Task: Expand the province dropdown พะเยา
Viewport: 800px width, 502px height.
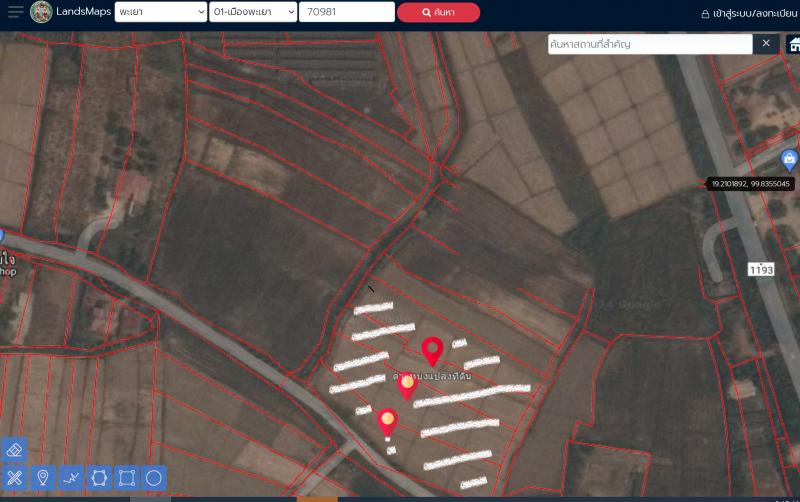Action: tap(159, 12)
